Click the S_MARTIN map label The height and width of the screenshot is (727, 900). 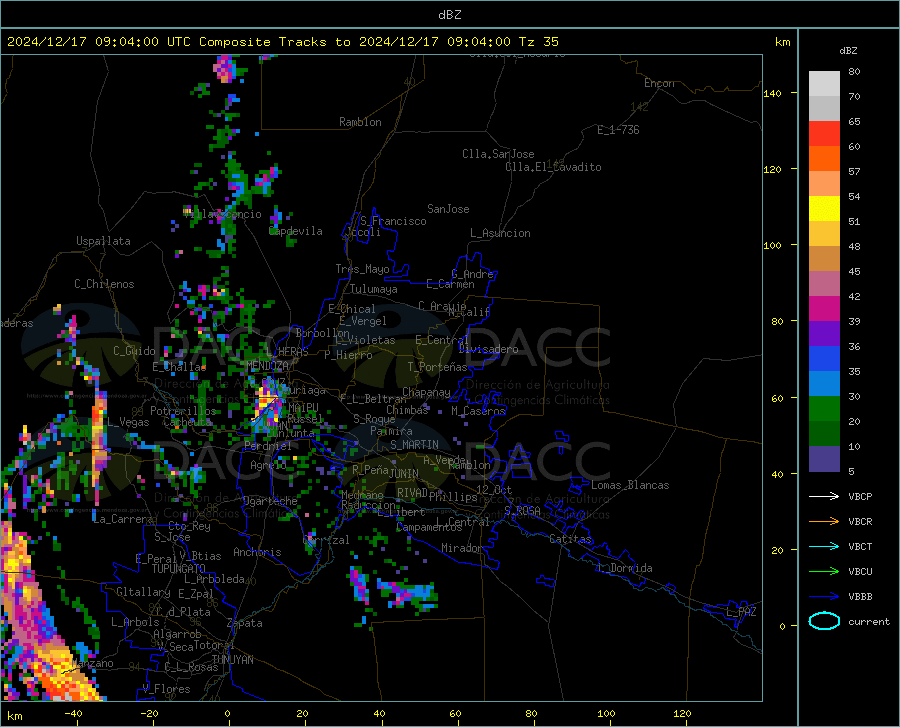(x=414, y=445)
